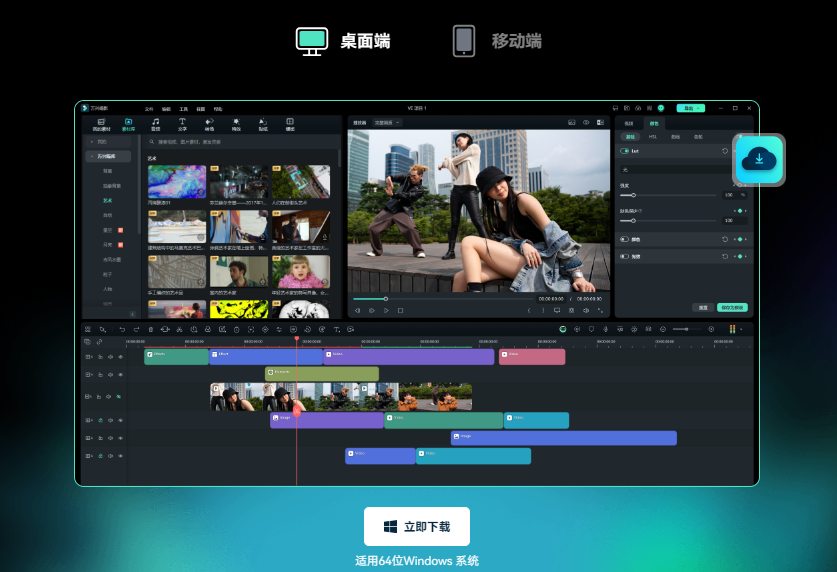This screenshot has height=572, width=837.
Task: Click the trash delete icon in timeline toolbar
Action: click(x=151, y=330)
